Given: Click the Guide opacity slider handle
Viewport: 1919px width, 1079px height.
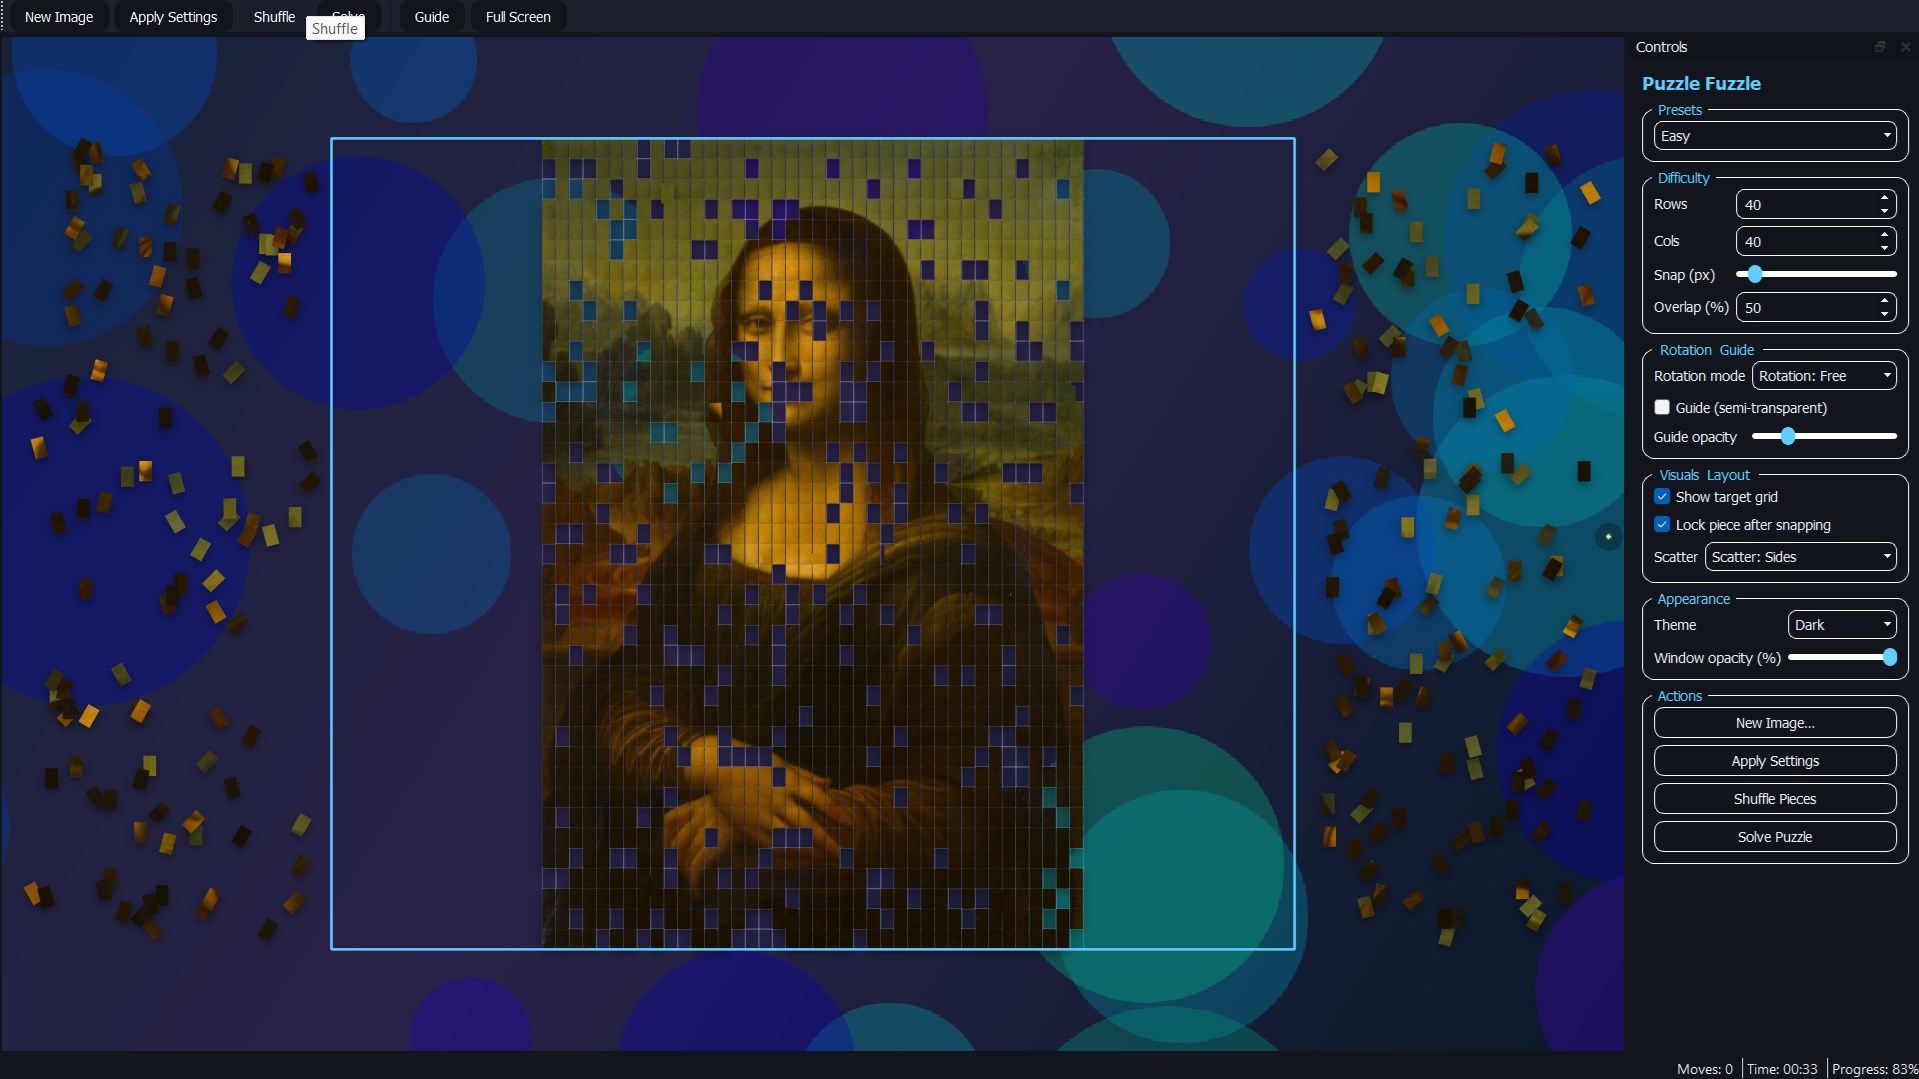Looking at the screenshot, I should (x=1787, y=436).
